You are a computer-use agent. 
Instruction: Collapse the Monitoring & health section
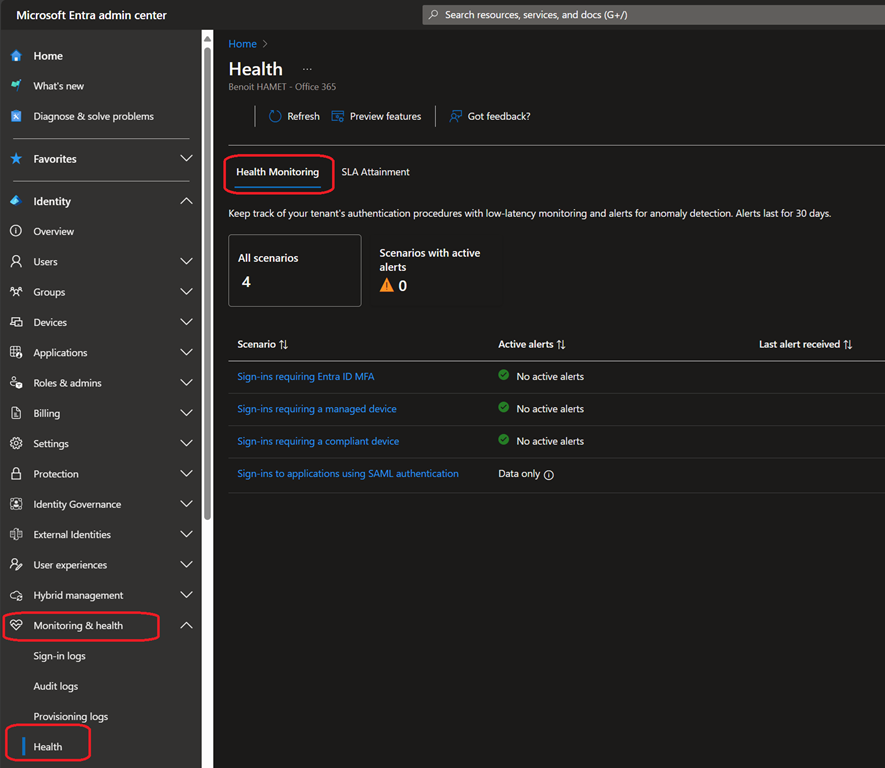(x=186, y=626)
